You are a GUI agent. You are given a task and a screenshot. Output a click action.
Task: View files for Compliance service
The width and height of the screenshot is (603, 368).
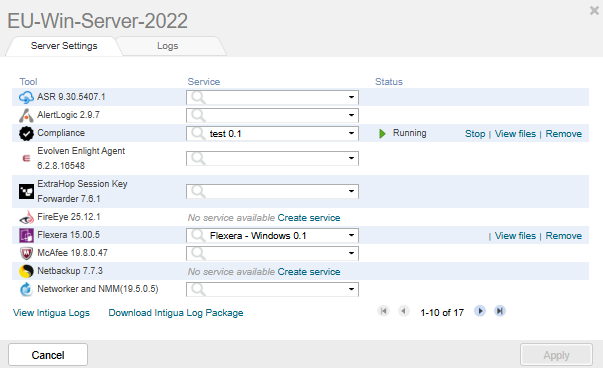515,134
